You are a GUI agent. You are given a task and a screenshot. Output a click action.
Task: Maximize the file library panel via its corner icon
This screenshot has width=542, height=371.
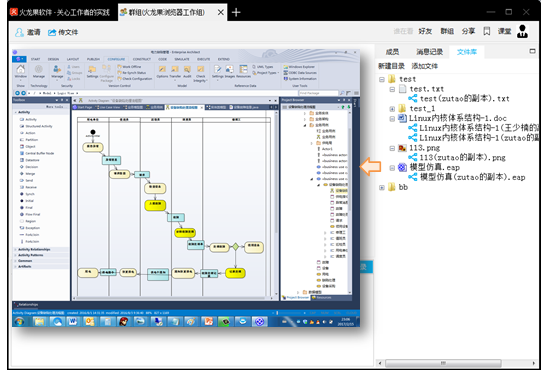(x=532, y=51)
